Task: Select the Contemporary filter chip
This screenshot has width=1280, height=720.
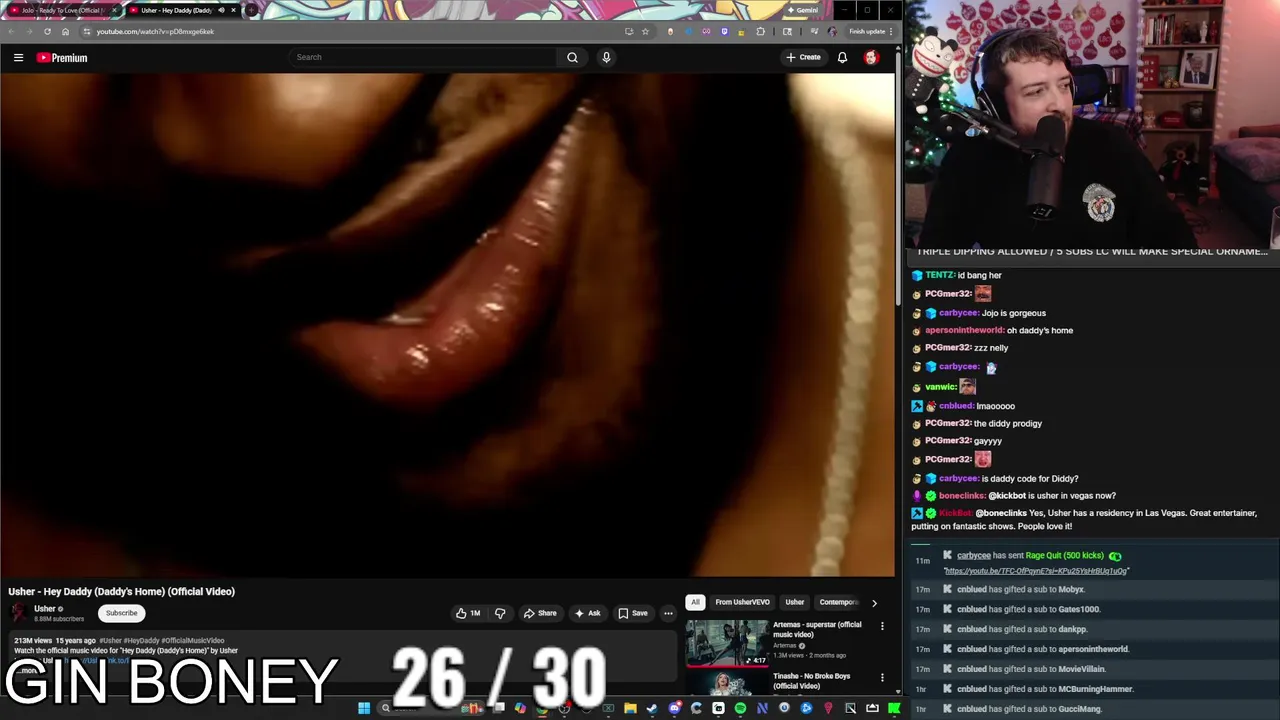Action: (x=838, y=602)
